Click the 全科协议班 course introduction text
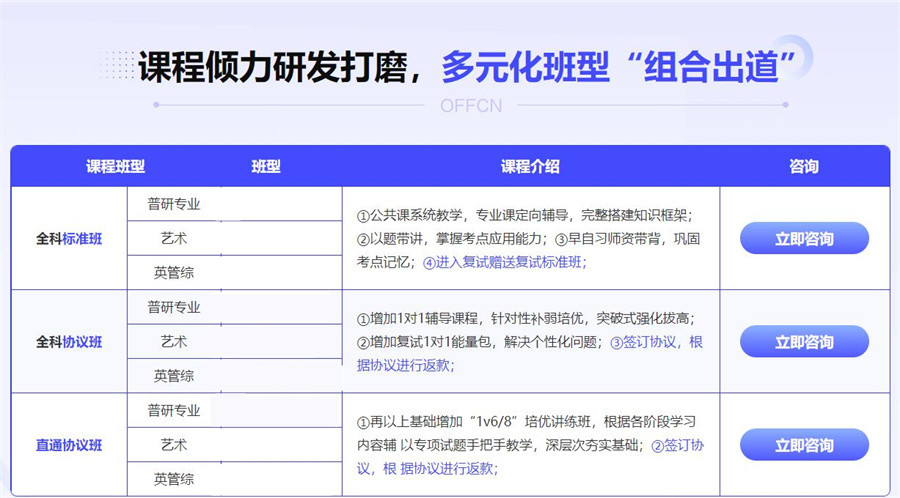The height and width of the screenshot is (498, 900). point(529,342)
